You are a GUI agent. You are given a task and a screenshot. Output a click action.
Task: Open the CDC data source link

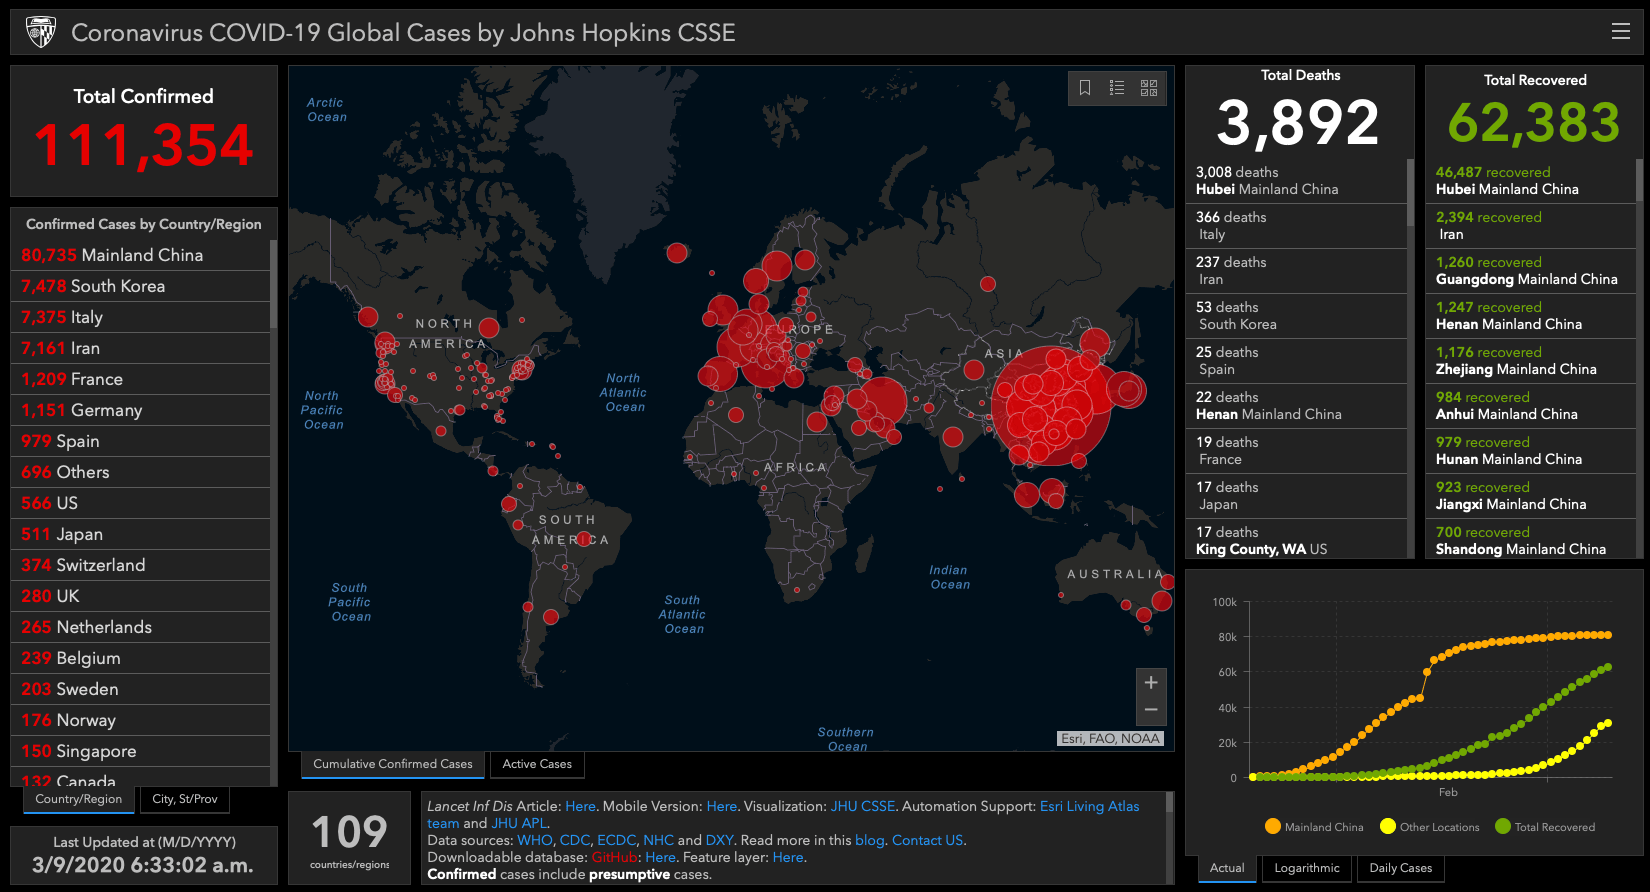pos(574,840)
